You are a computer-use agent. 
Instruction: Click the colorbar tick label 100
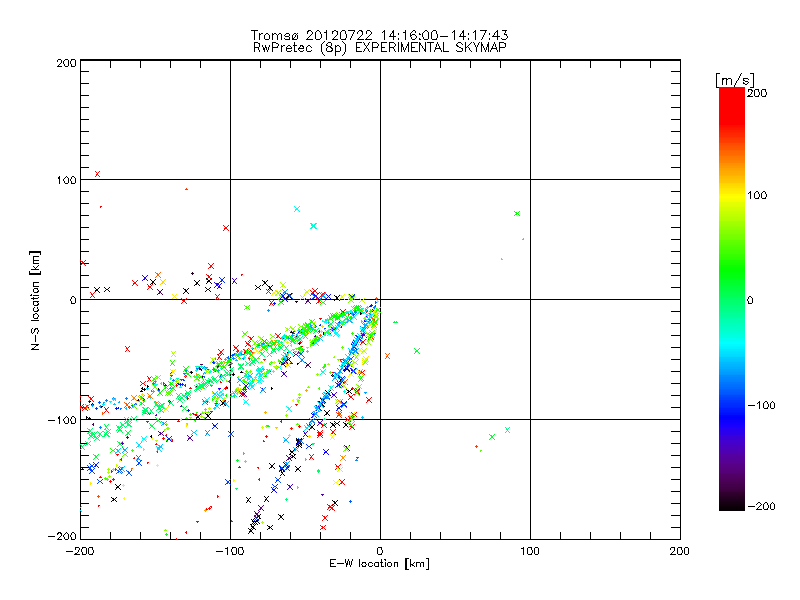757,195
